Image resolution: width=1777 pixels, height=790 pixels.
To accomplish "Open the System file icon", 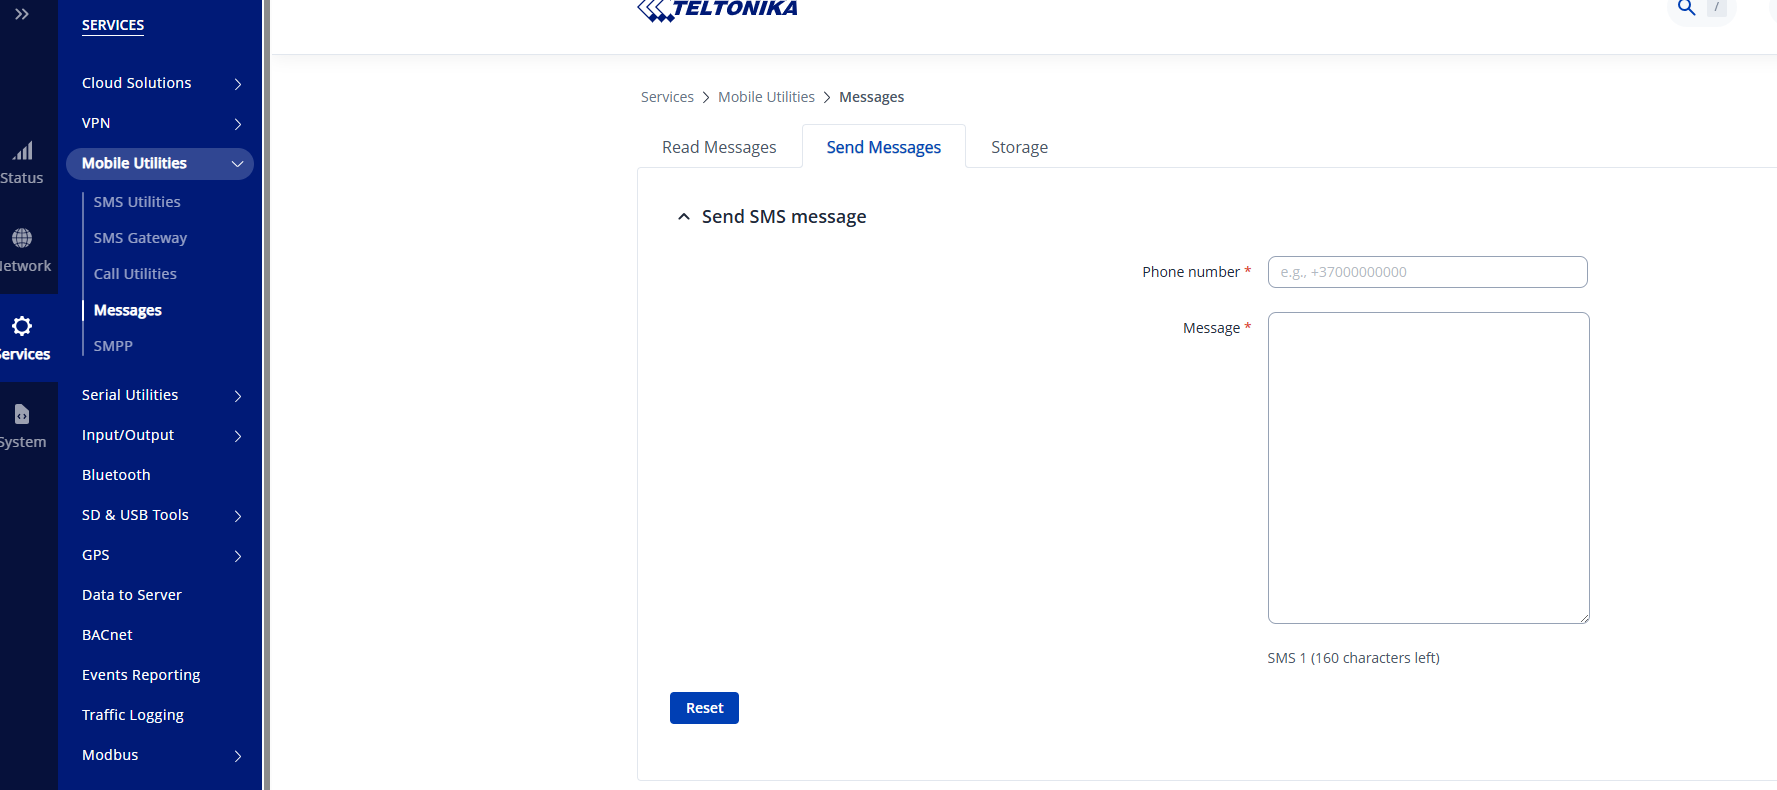I will (22, 414).
